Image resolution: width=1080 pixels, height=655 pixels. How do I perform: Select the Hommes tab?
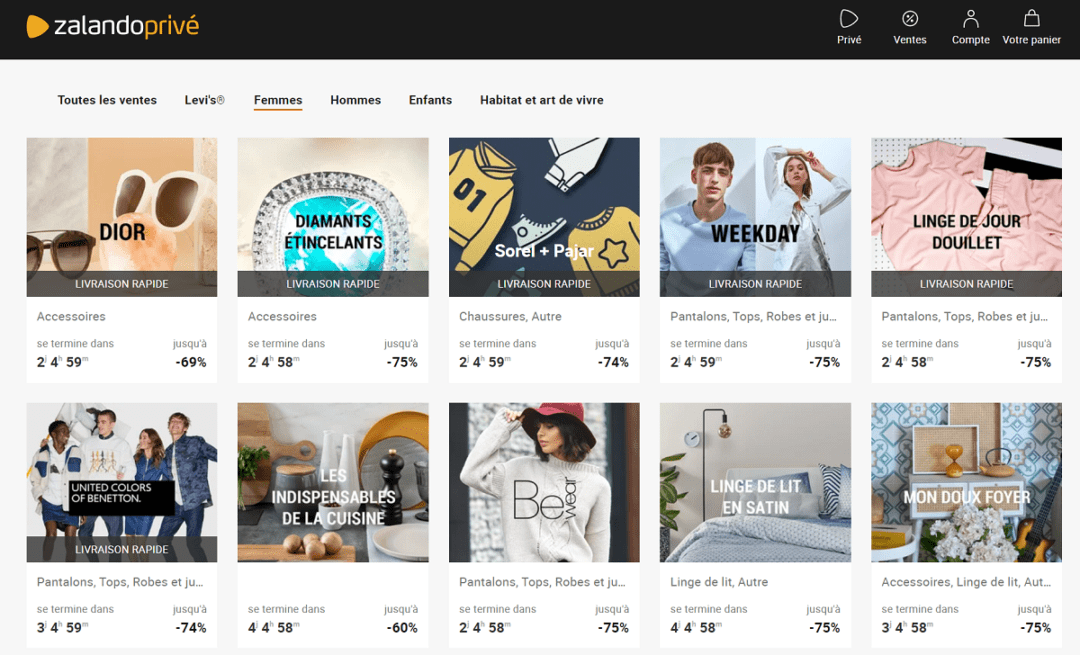pyautogui.click(x=355, y=100)
